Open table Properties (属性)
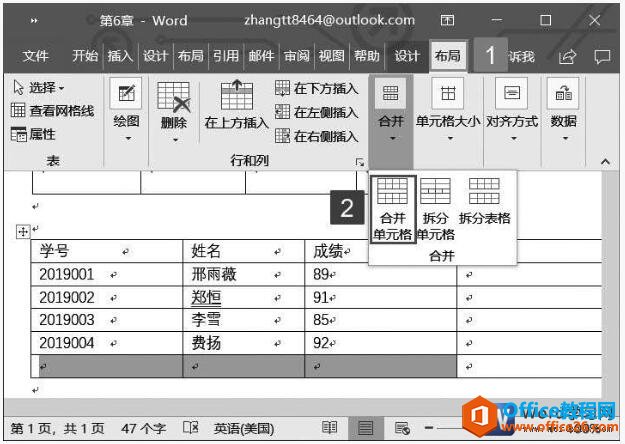Screen dimensions: 625x444 (x=33, y=134)
